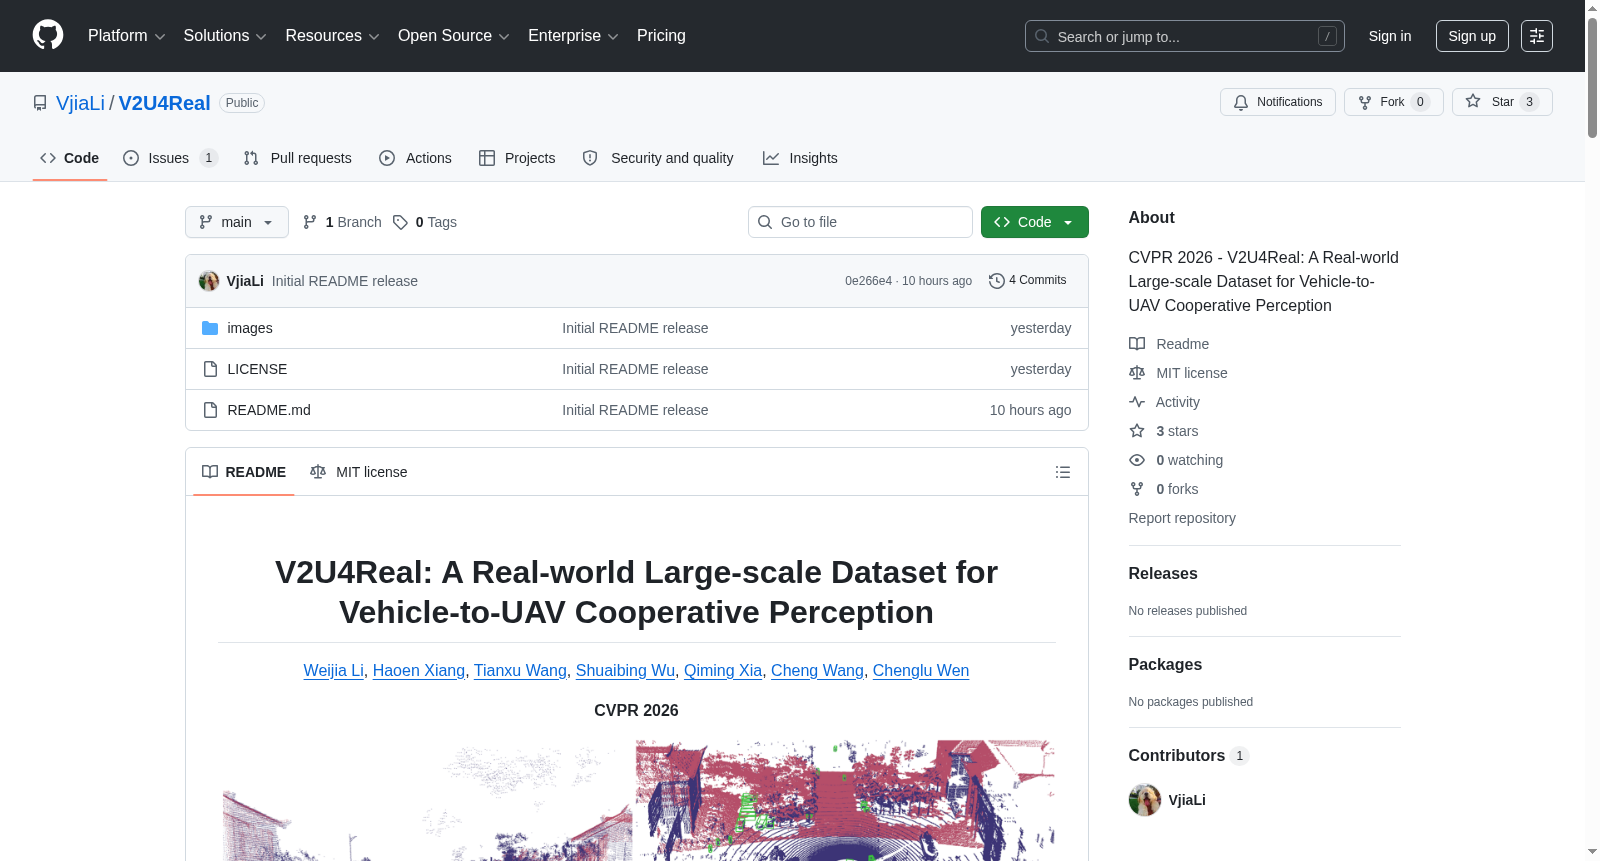Click the LICENSE file icon

(x=210, y=369)
